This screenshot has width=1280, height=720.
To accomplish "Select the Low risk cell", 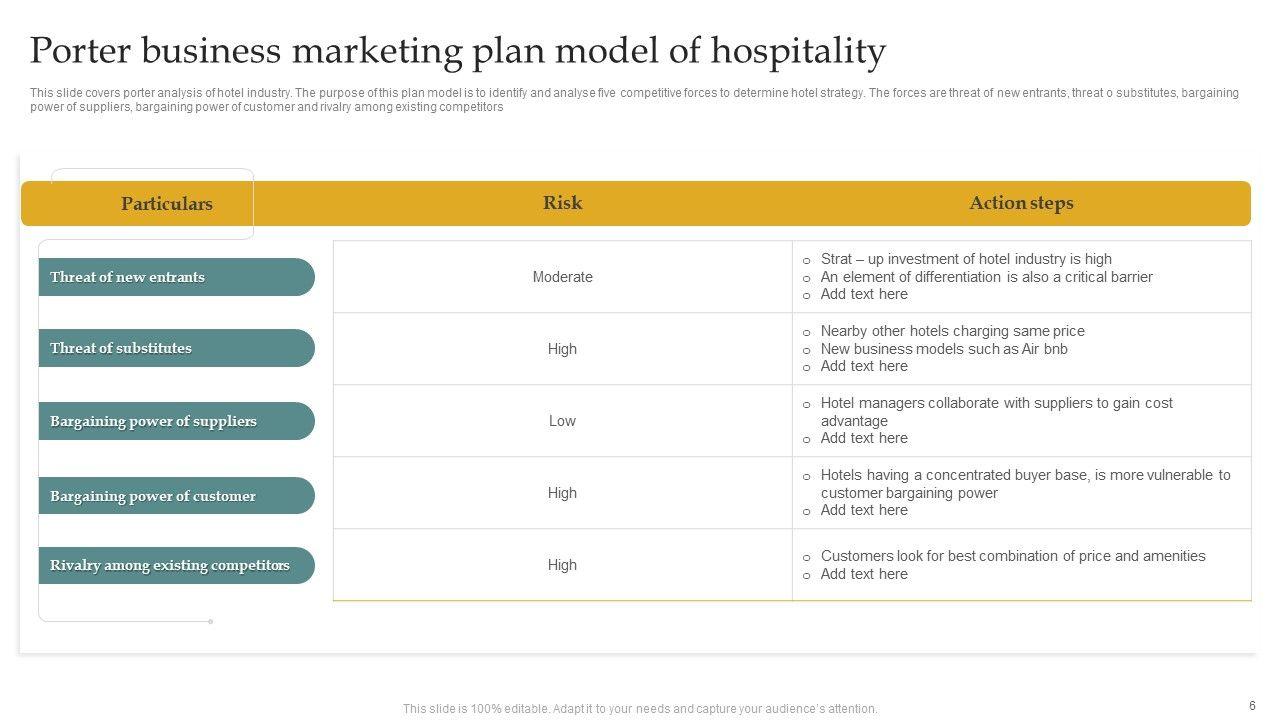I will click(562, 421).
